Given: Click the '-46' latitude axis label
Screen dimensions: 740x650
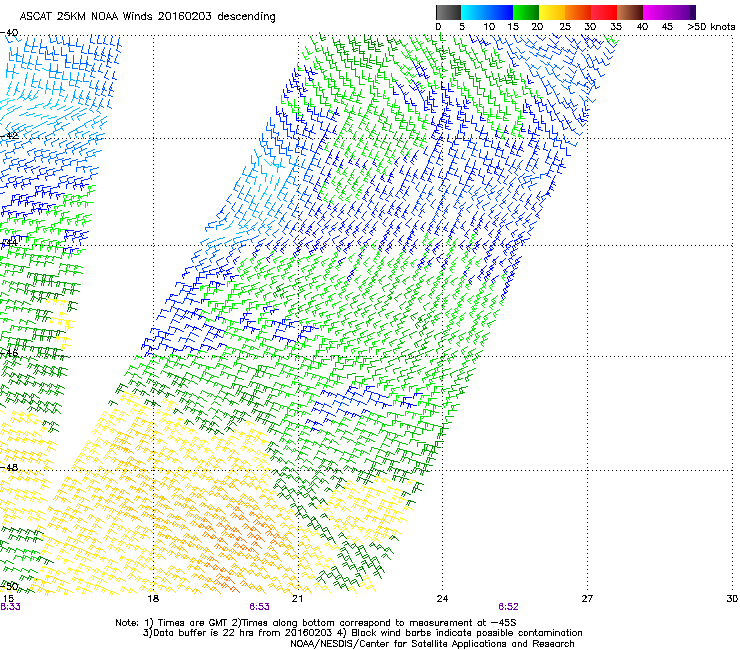Looking at the screenshot, I should [x=9, y=353].
